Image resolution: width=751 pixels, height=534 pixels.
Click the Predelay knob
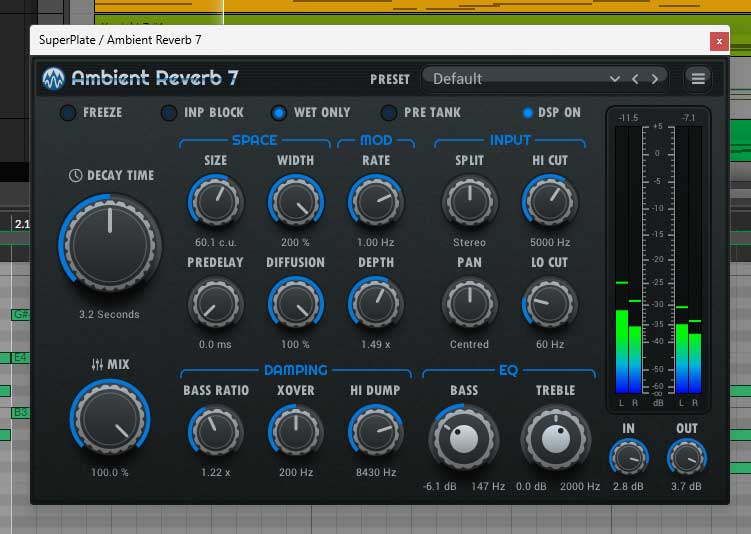click(x=216, y=303)
